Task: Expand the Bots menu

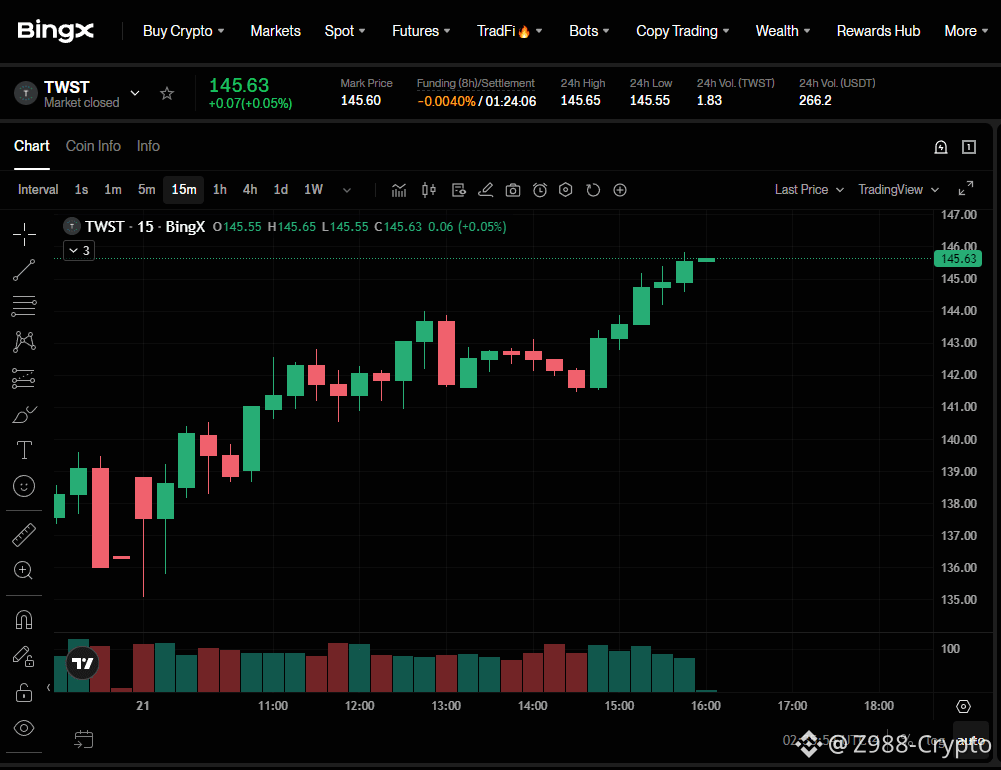Action: coord(589,31)
